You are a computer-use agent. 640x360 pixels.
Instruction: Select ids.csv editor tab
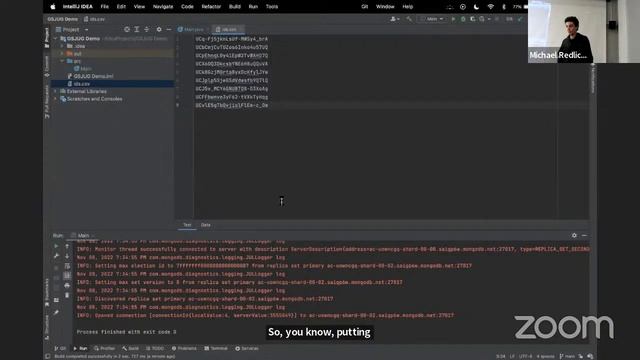(x=227, y=29)
